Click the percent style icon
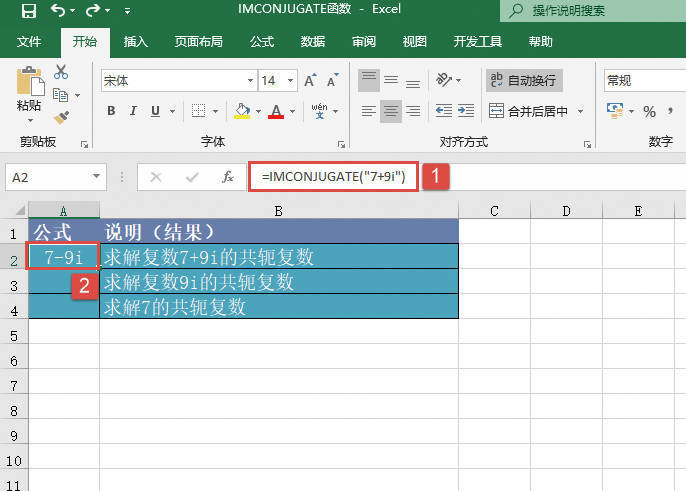 coord(649,111)
